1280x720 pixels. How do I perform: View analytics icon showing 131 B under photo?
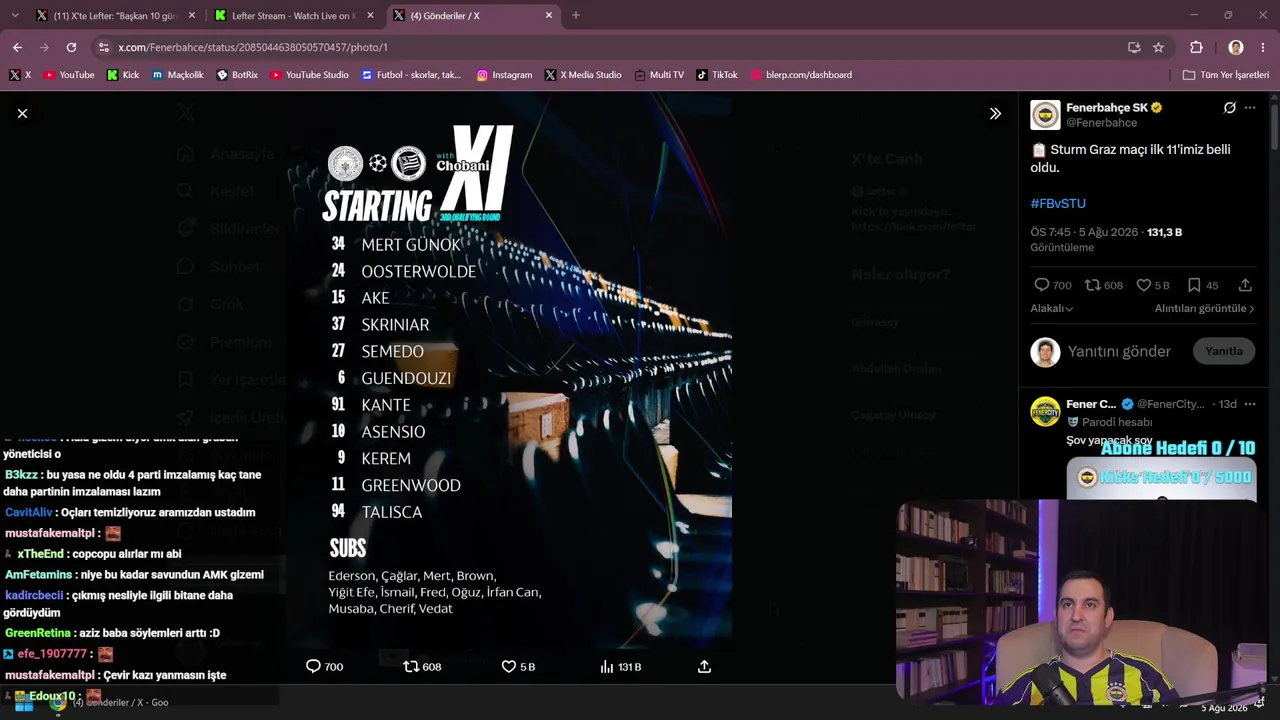[x=606, y=666]
